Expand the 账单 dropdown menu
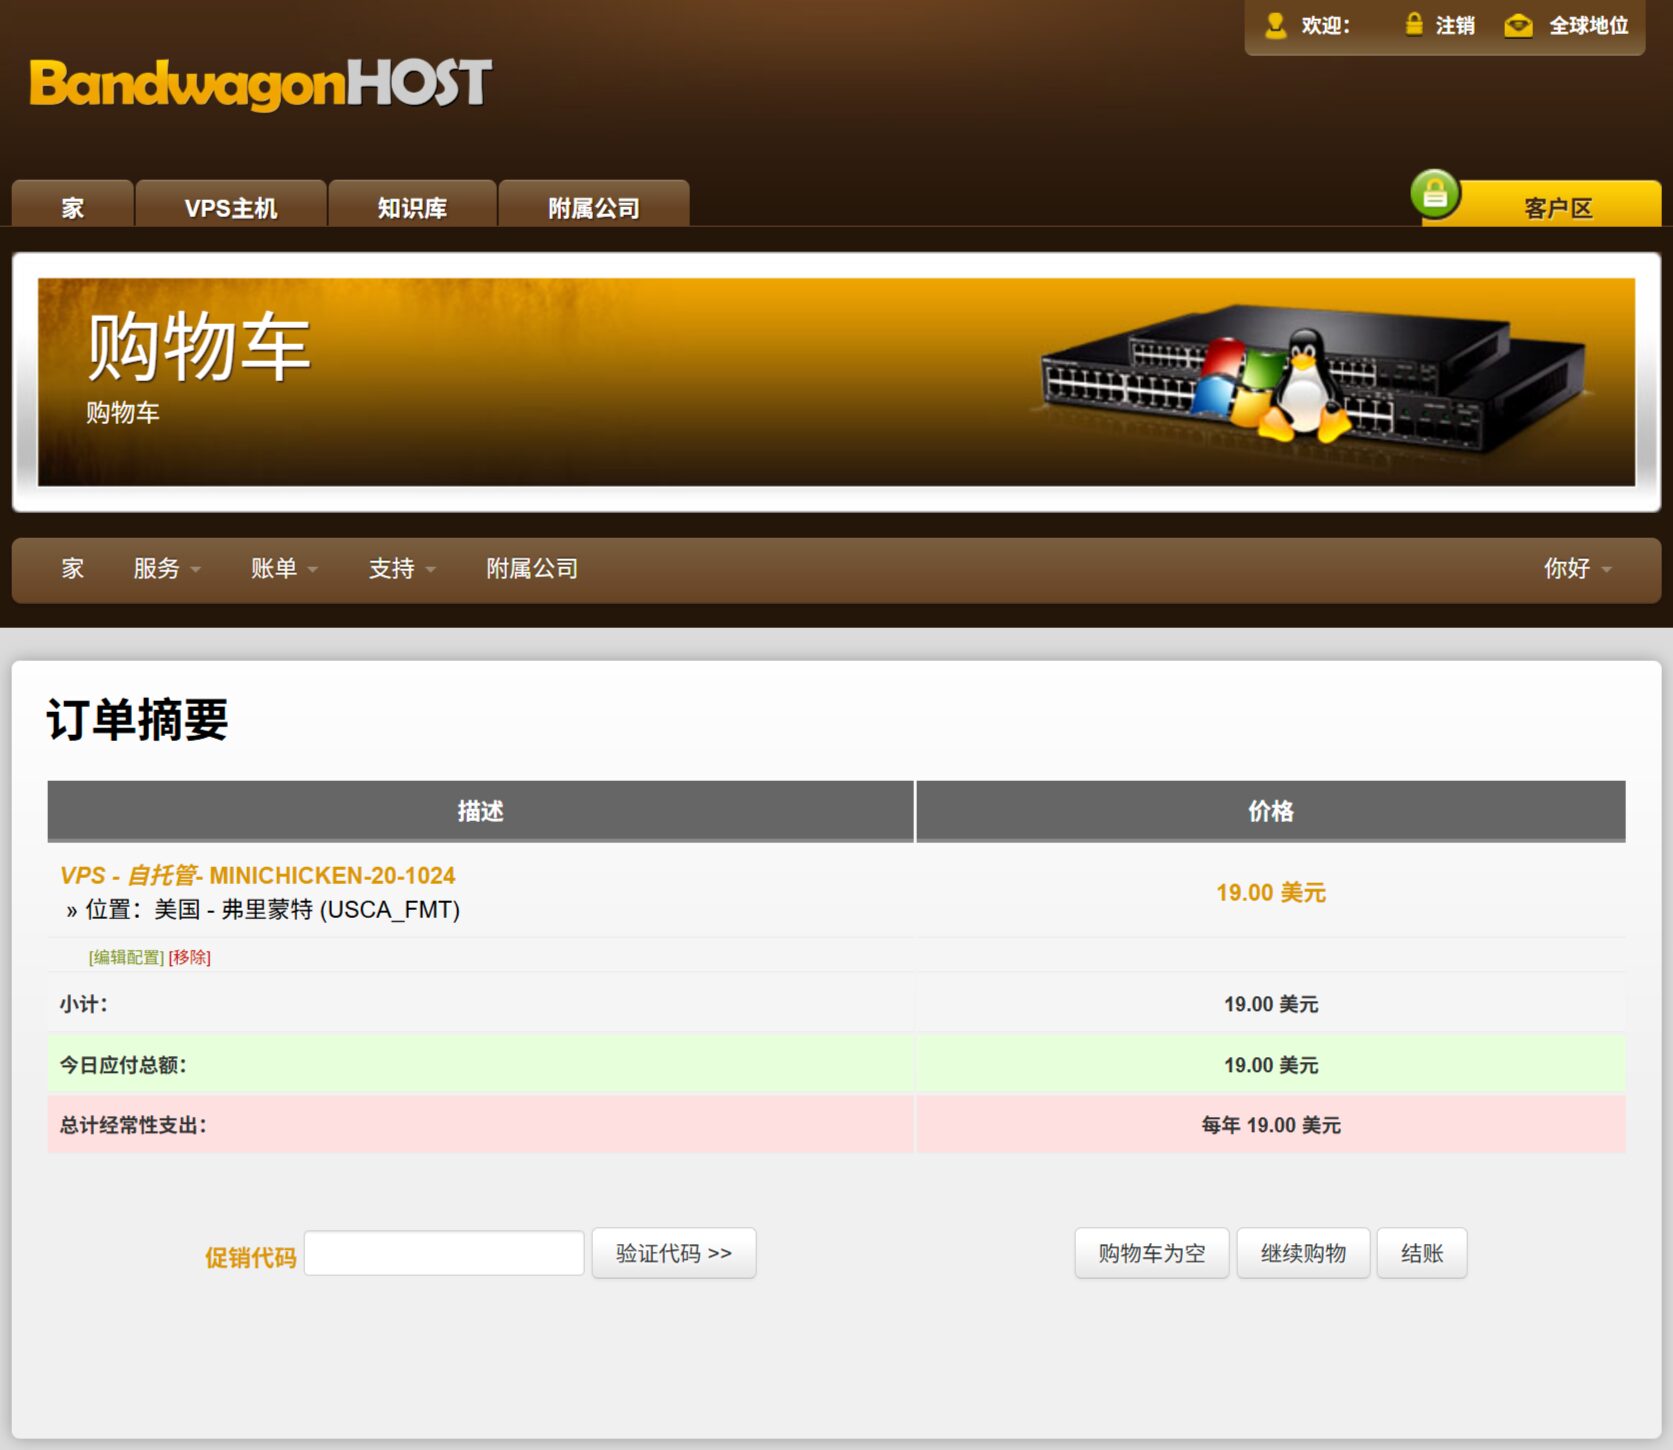The width and height of the screenshot is (1673, 1450). coord(284,569)
